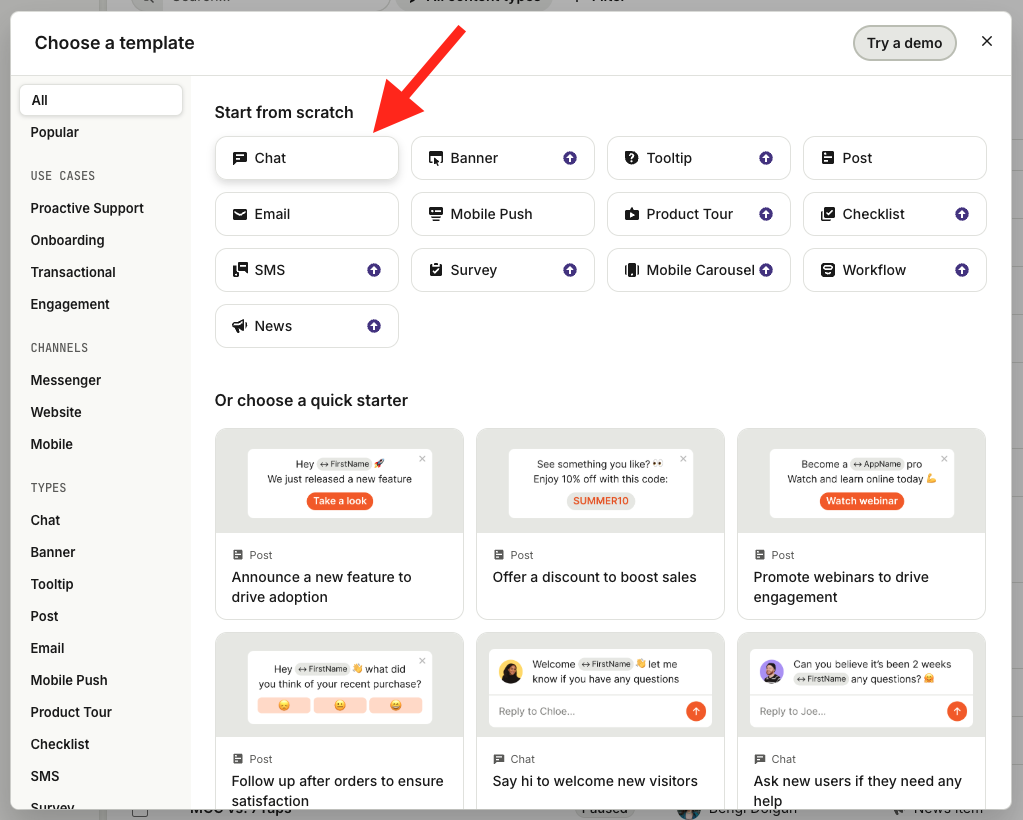Click the upgrade arrow badge on Mobile Carousel
The image size is (1023, 820).
pyautogui.click(x=766, y=270)
